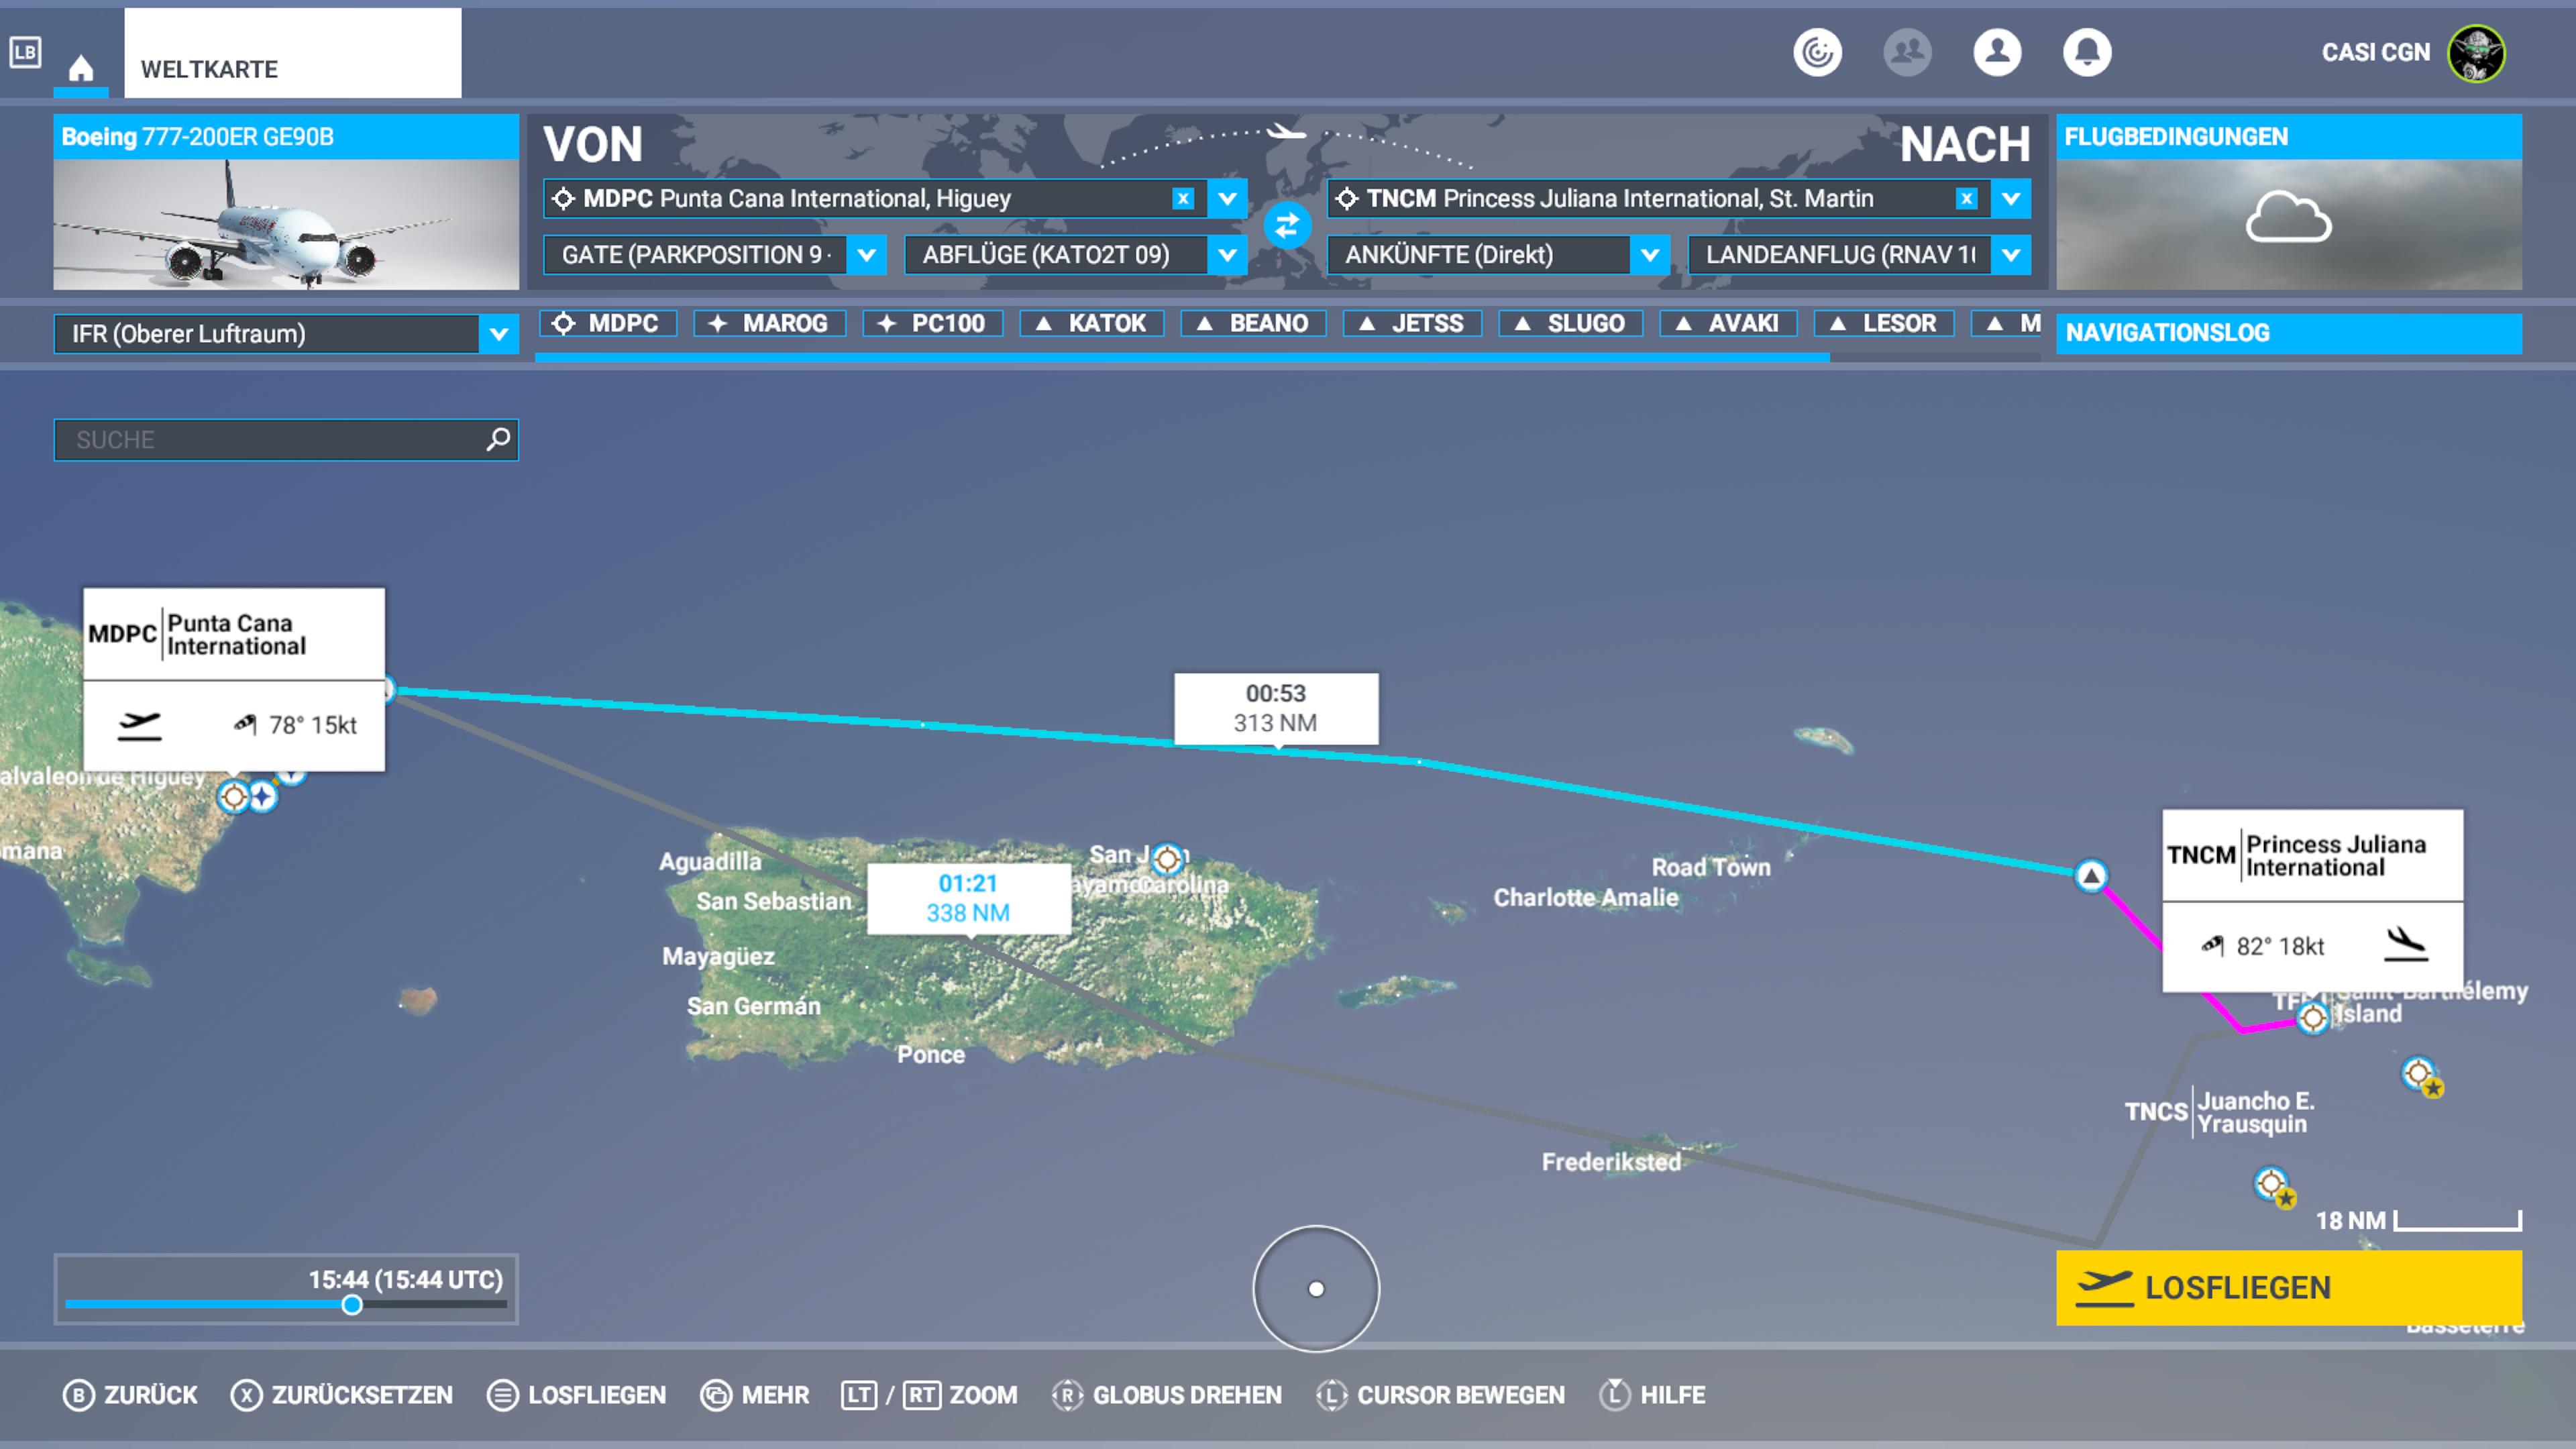Select the JETSS waypoint tab
Image resolution: width=2576 pixels, height=1449 pixels.
pyautogui.click(x=1412, y=323)
